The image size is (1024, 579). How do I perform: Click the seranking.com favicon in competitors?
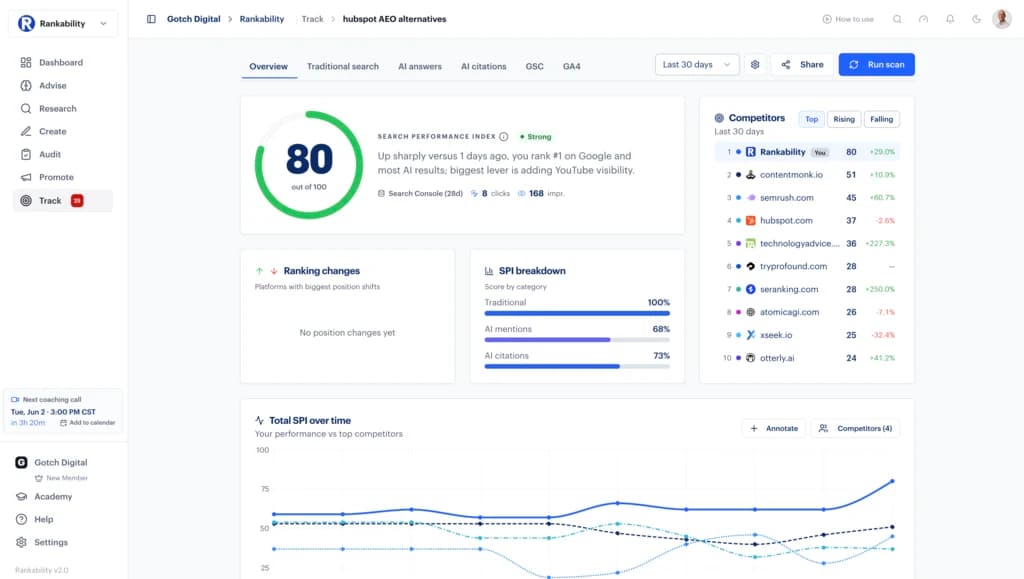click(750, 289)
